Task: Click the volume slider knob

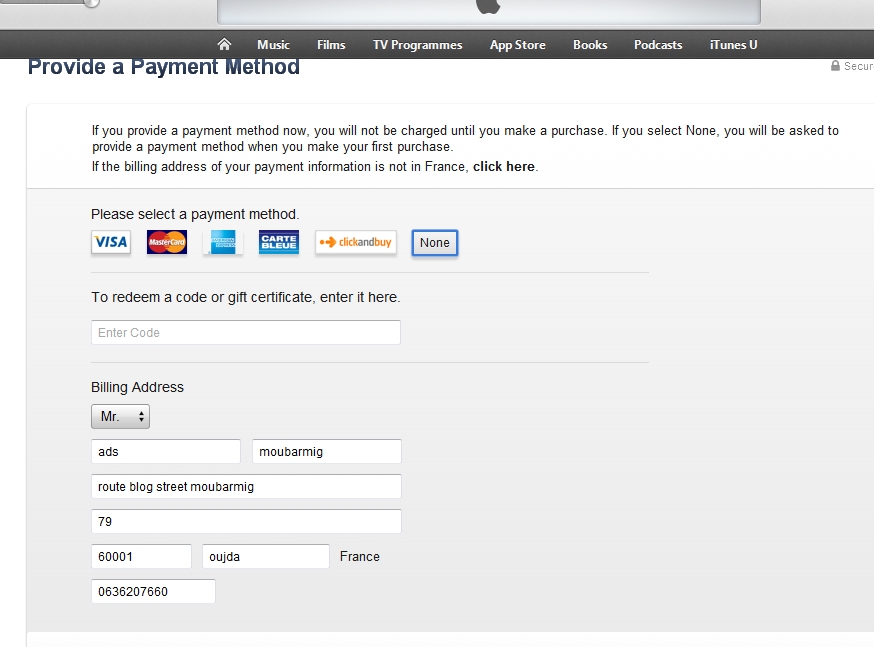Action: click(x=92, y=3)
